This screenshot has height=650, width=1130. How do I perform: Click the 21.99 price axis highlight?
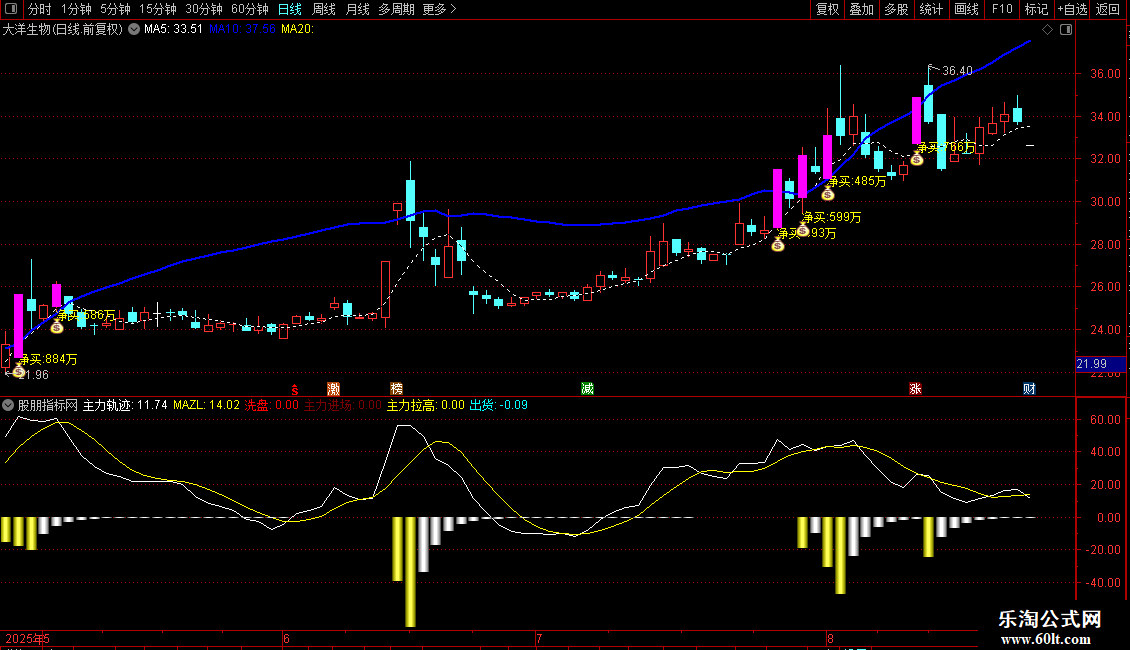pyautogui.click(x=1101, y=364)
